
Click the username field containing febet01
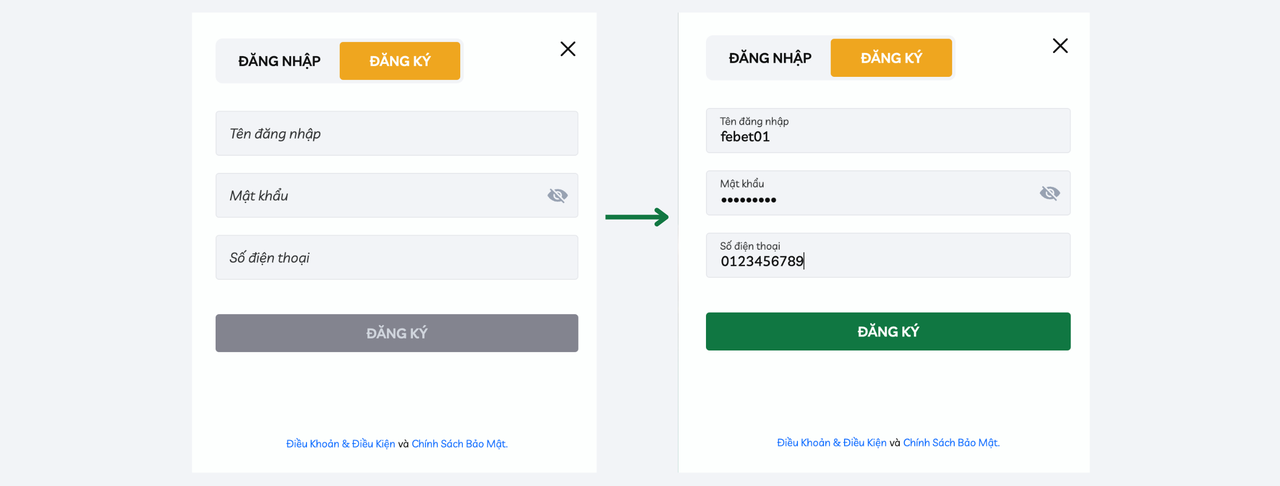point(887,131)
